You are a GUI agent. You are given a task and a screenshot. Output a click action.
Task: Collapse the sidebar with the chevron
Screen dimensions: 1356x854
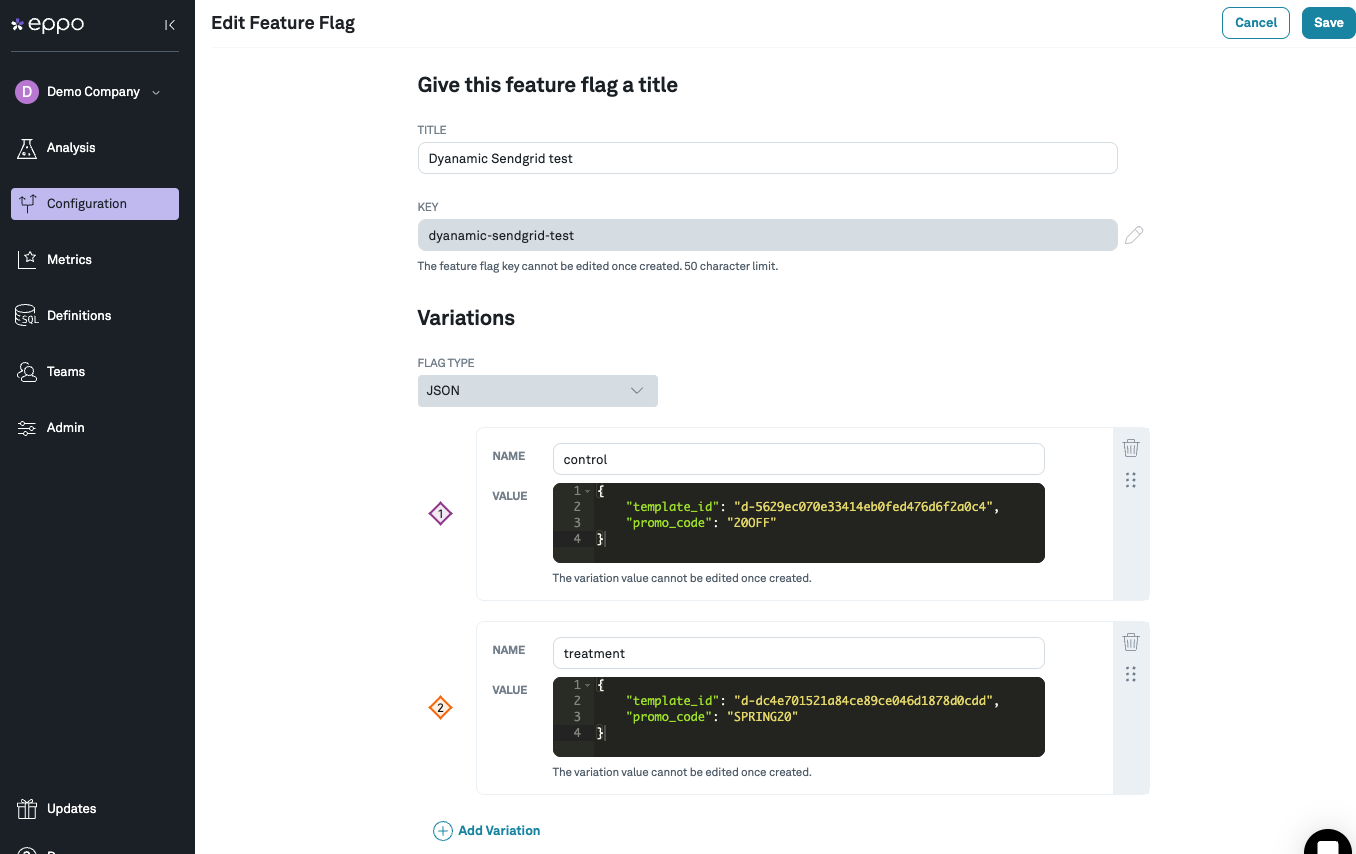click(169, 24)
